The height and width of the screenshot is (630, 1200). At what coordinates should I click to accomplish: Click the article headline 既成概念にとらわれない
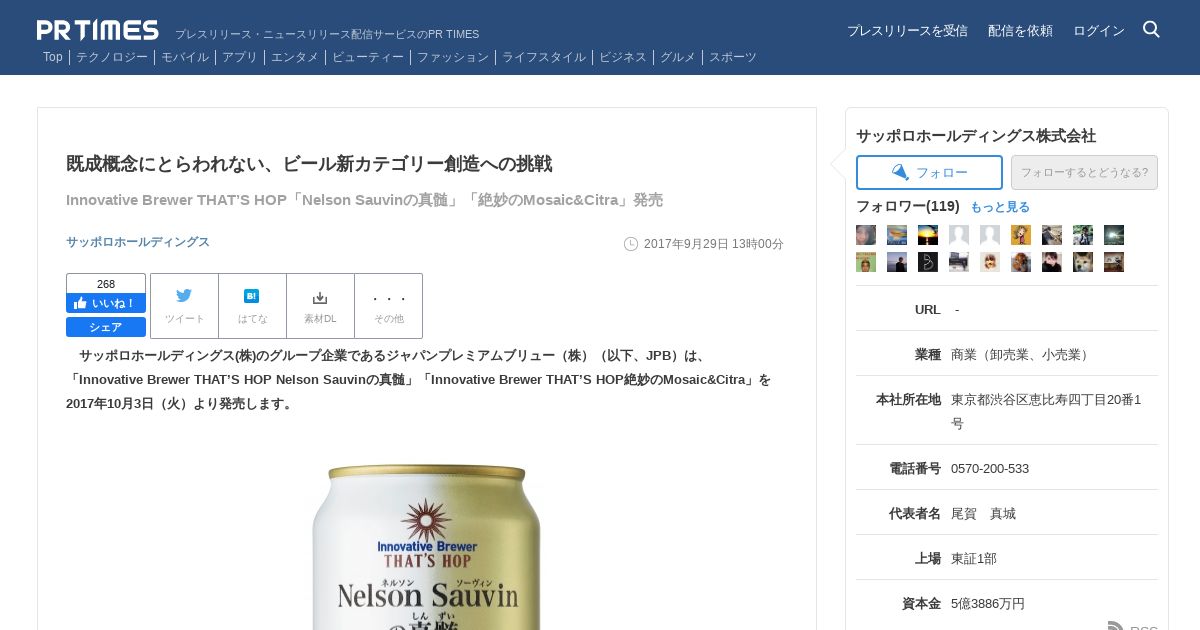click(309, 164)
